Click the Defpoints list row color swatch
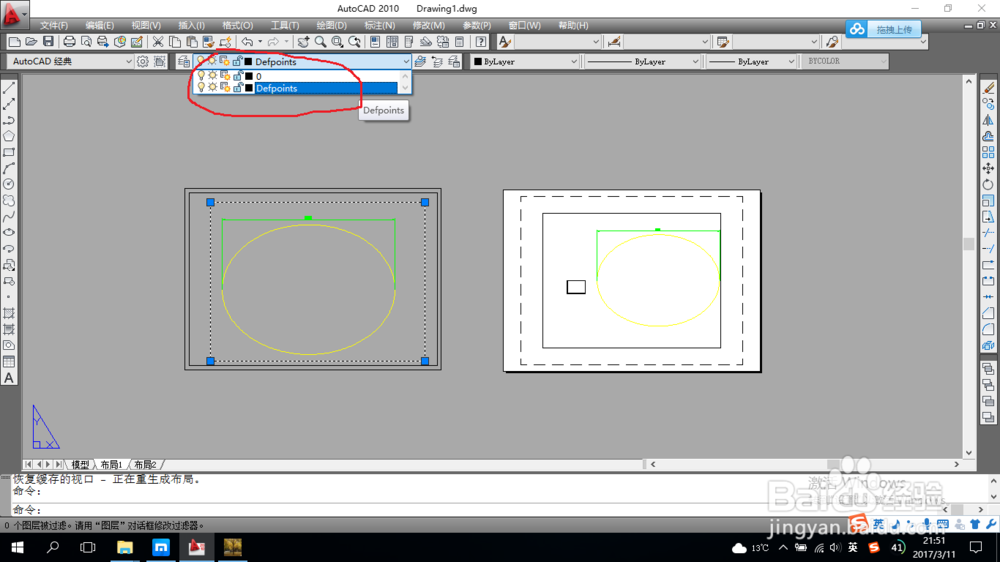This screenshot has width=1000, height=562. click(x=249, y=88)
